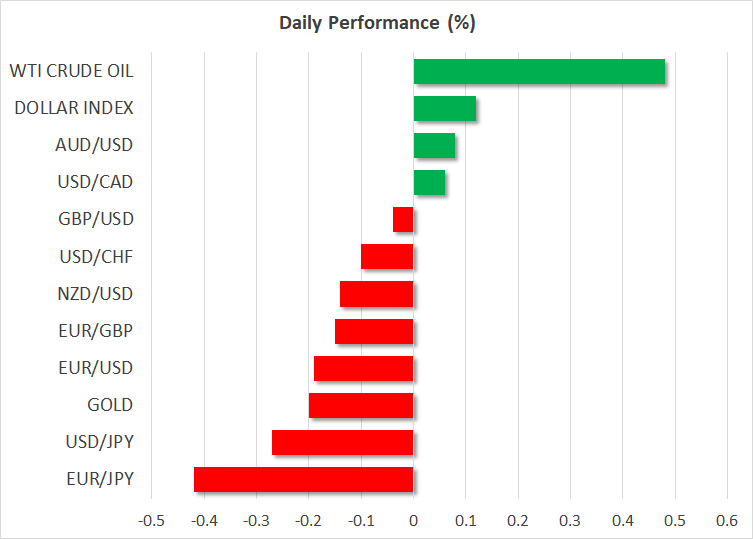Click the red GOLD bar
Image resolution: width=753 pixels, height=539 pixels.
(361, 405)
